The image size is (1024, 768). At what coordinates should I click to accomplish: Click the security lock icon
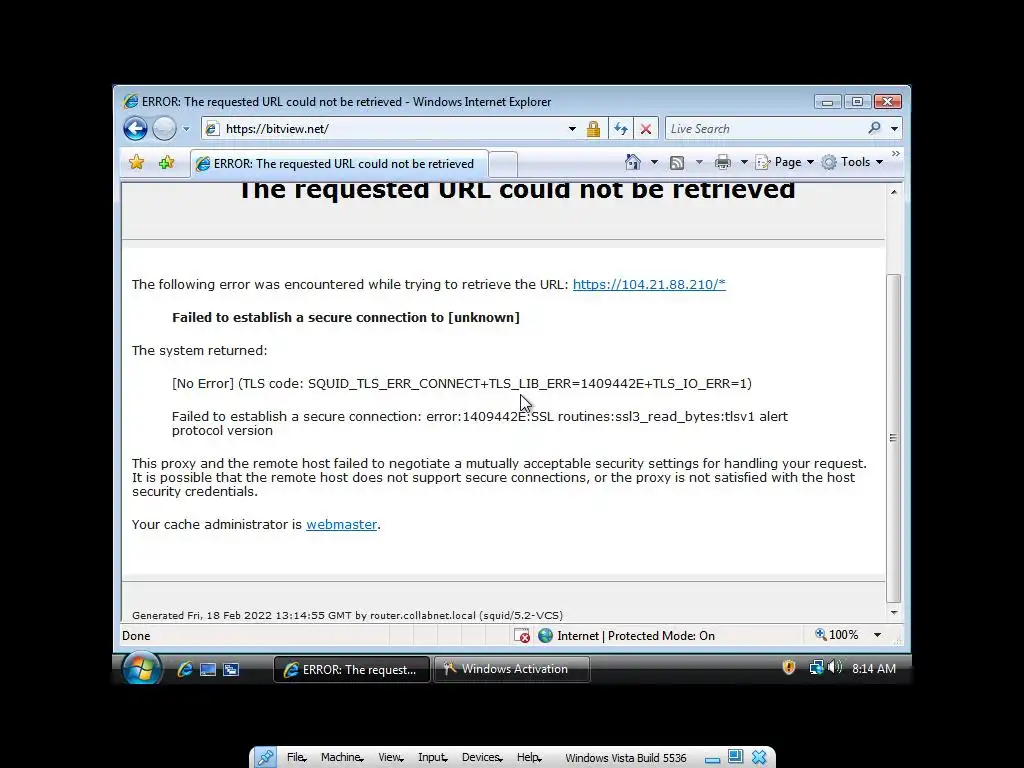click(x=593, y=129)
